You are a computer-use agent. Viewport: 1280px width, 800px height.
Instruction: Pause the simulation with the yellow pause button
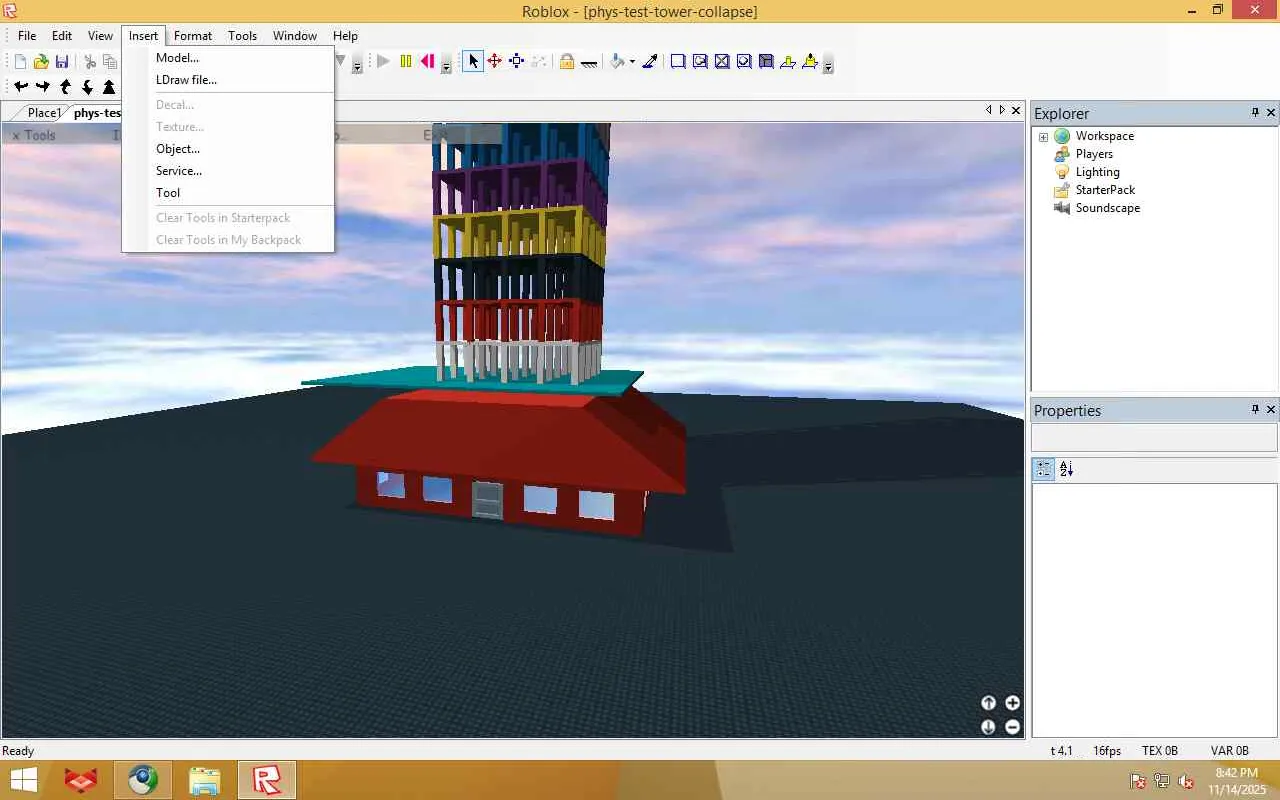tap(405, 62)
